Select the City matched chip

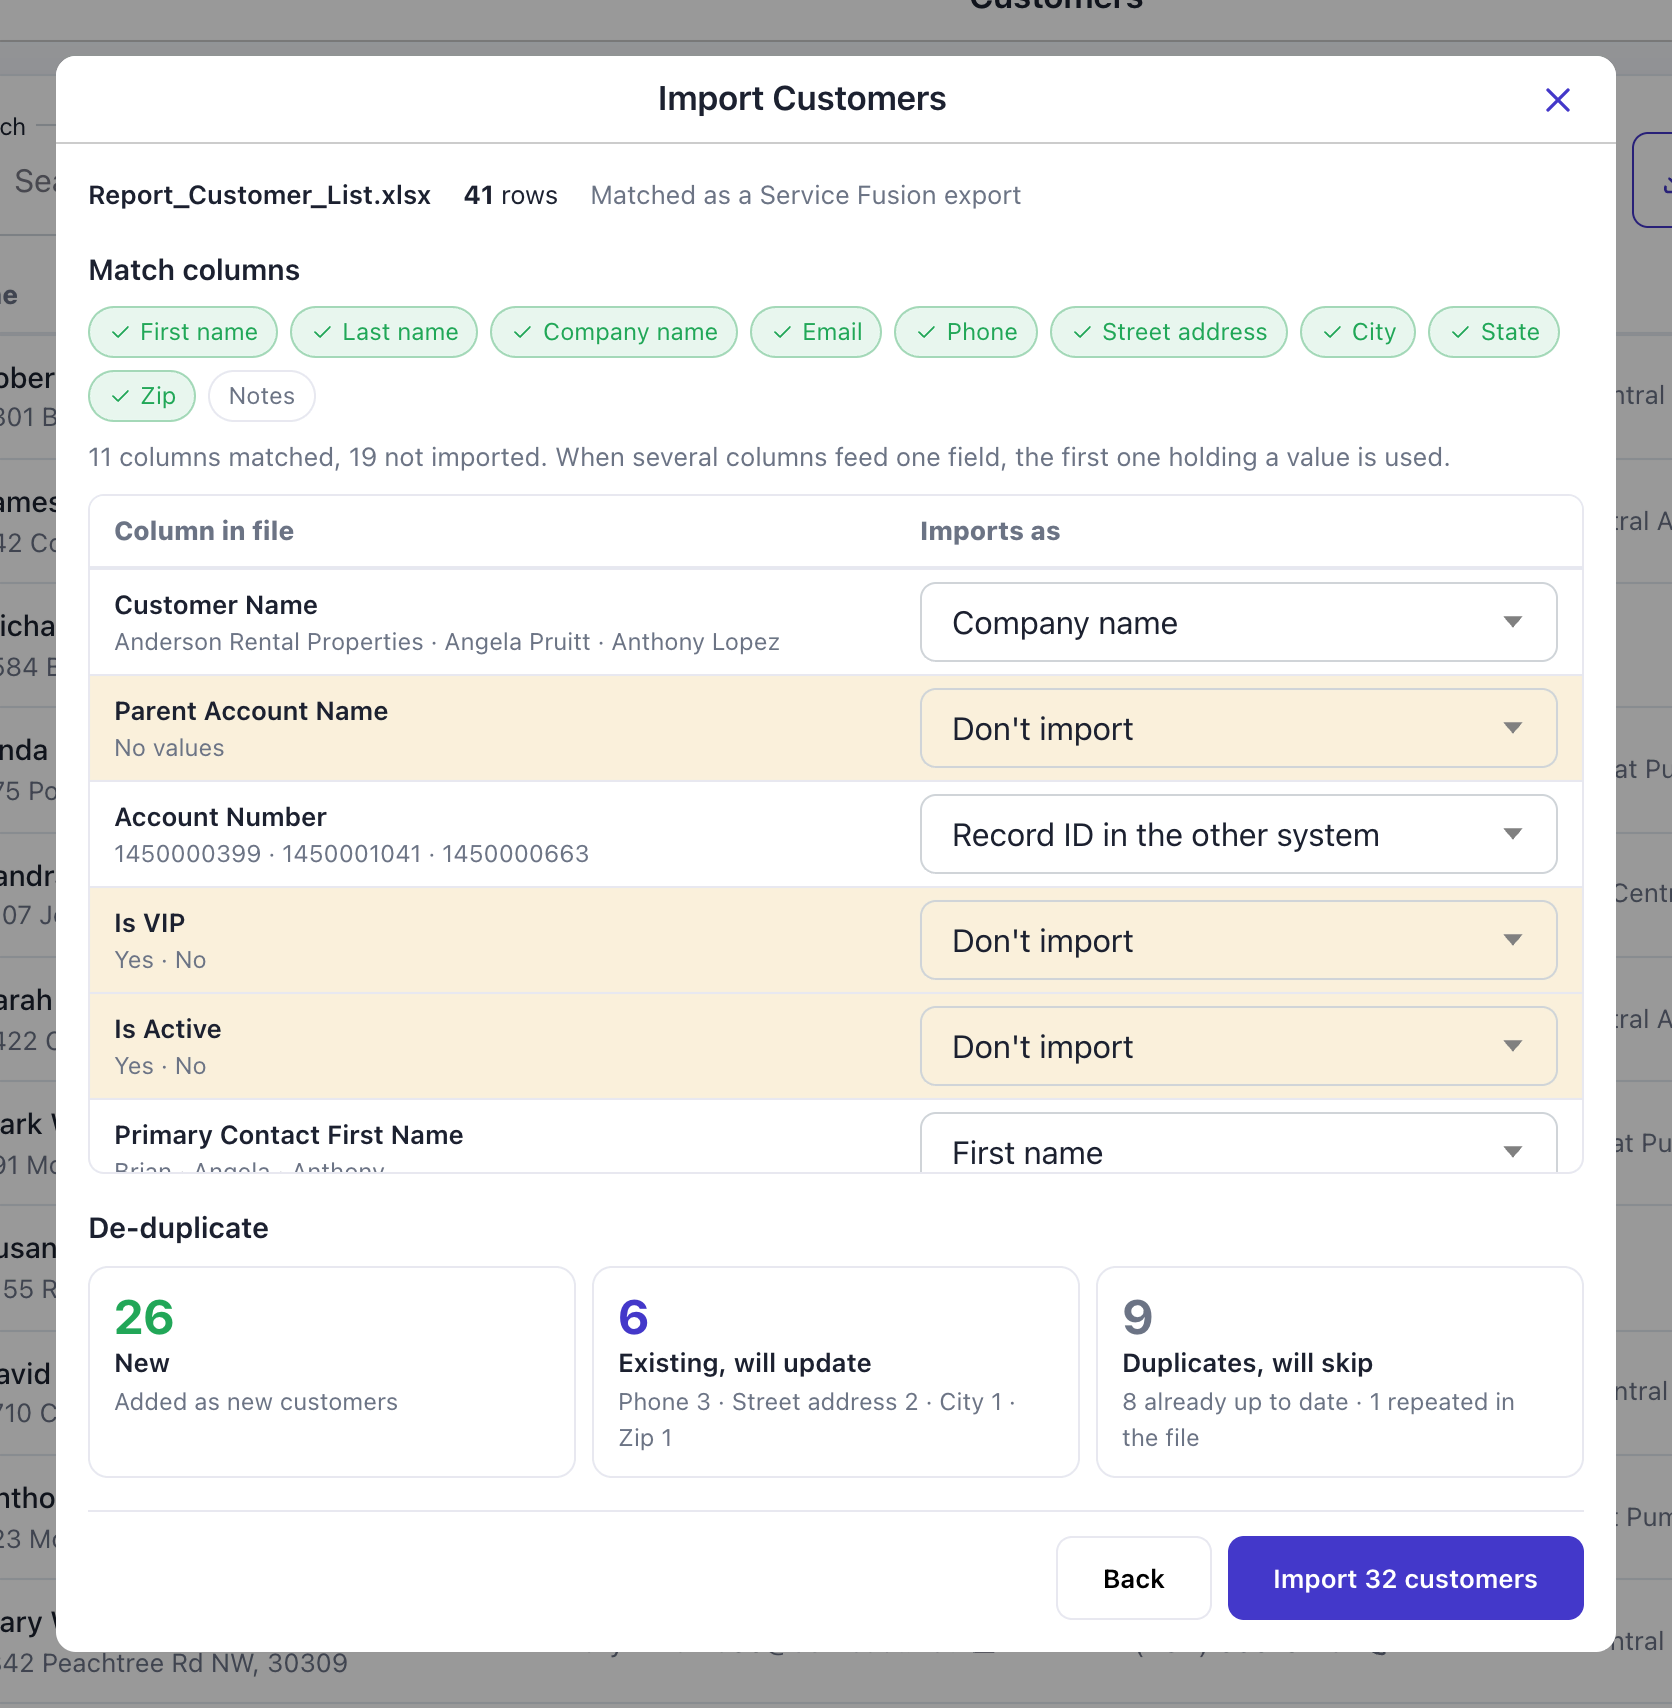coord(1358,332)
